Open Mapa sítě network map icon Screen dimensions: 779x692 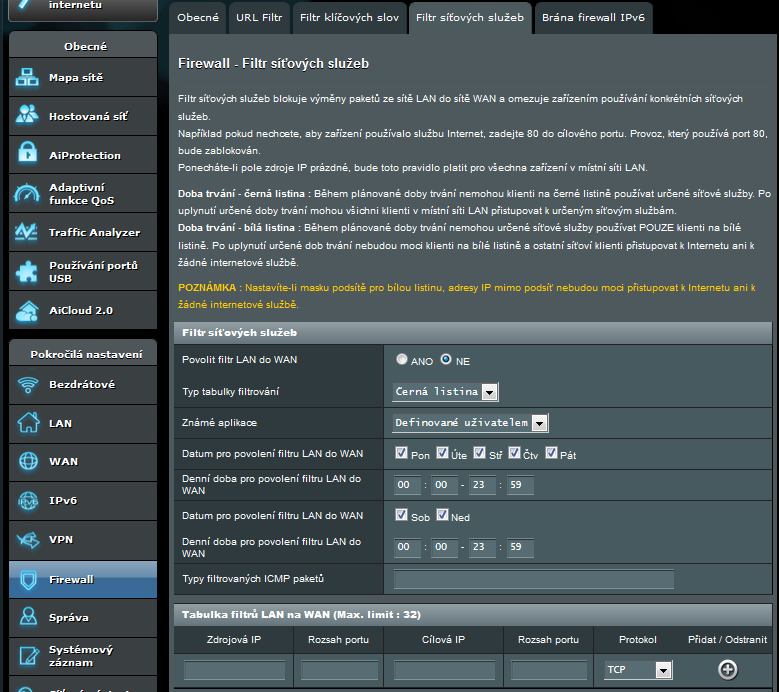(x=27, y=78)
